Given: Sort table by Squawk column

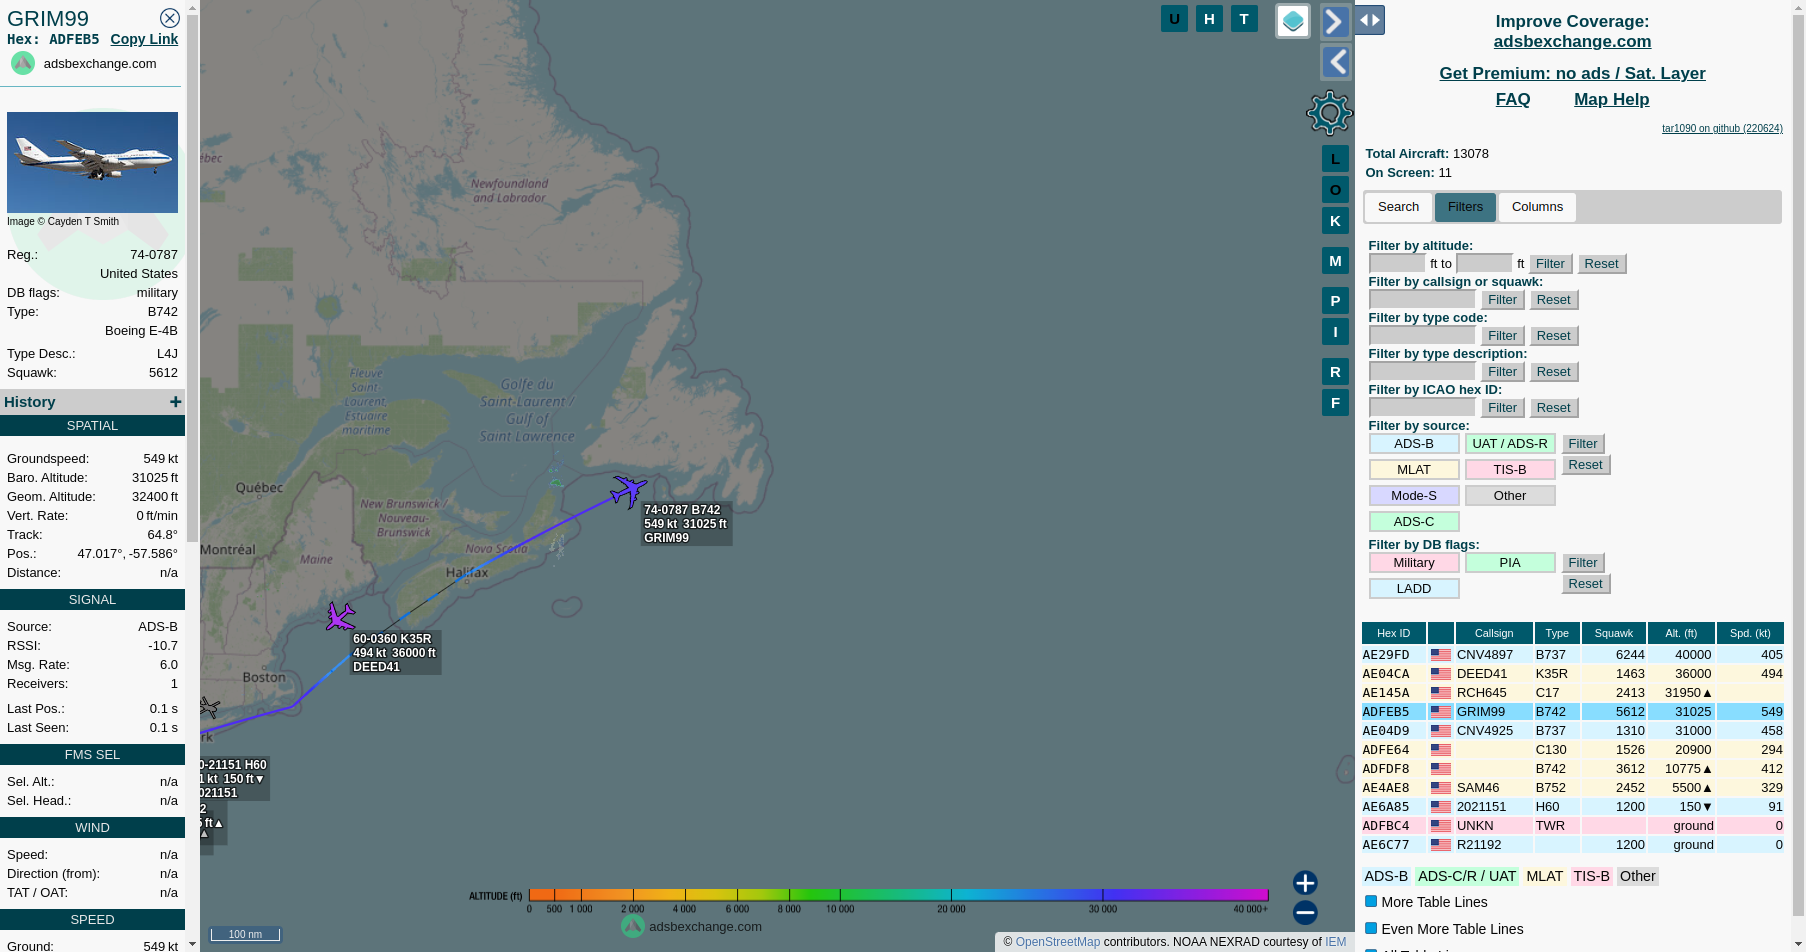Looking at the screenshot, I should coord(1613,633).
